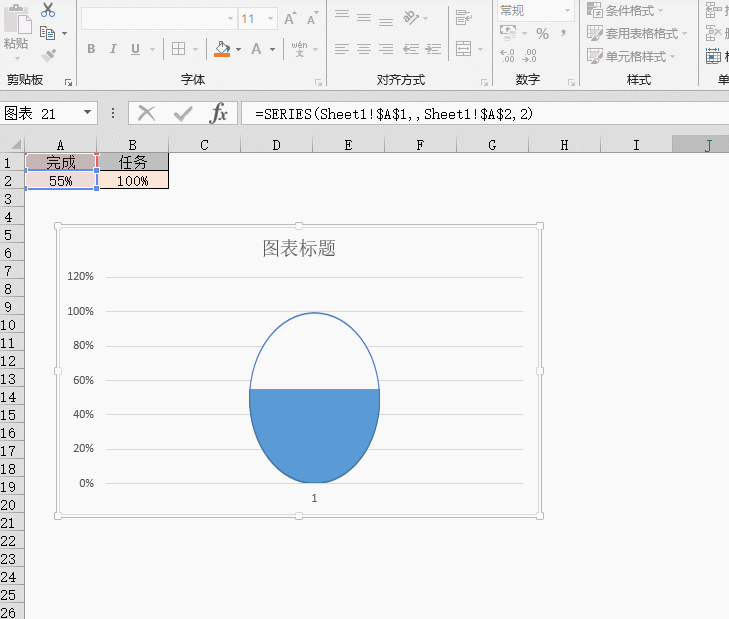Select cell A1 完成
The height and width of the screenshot is (619, 729).
pyautogui.click(x=60, y=162)
